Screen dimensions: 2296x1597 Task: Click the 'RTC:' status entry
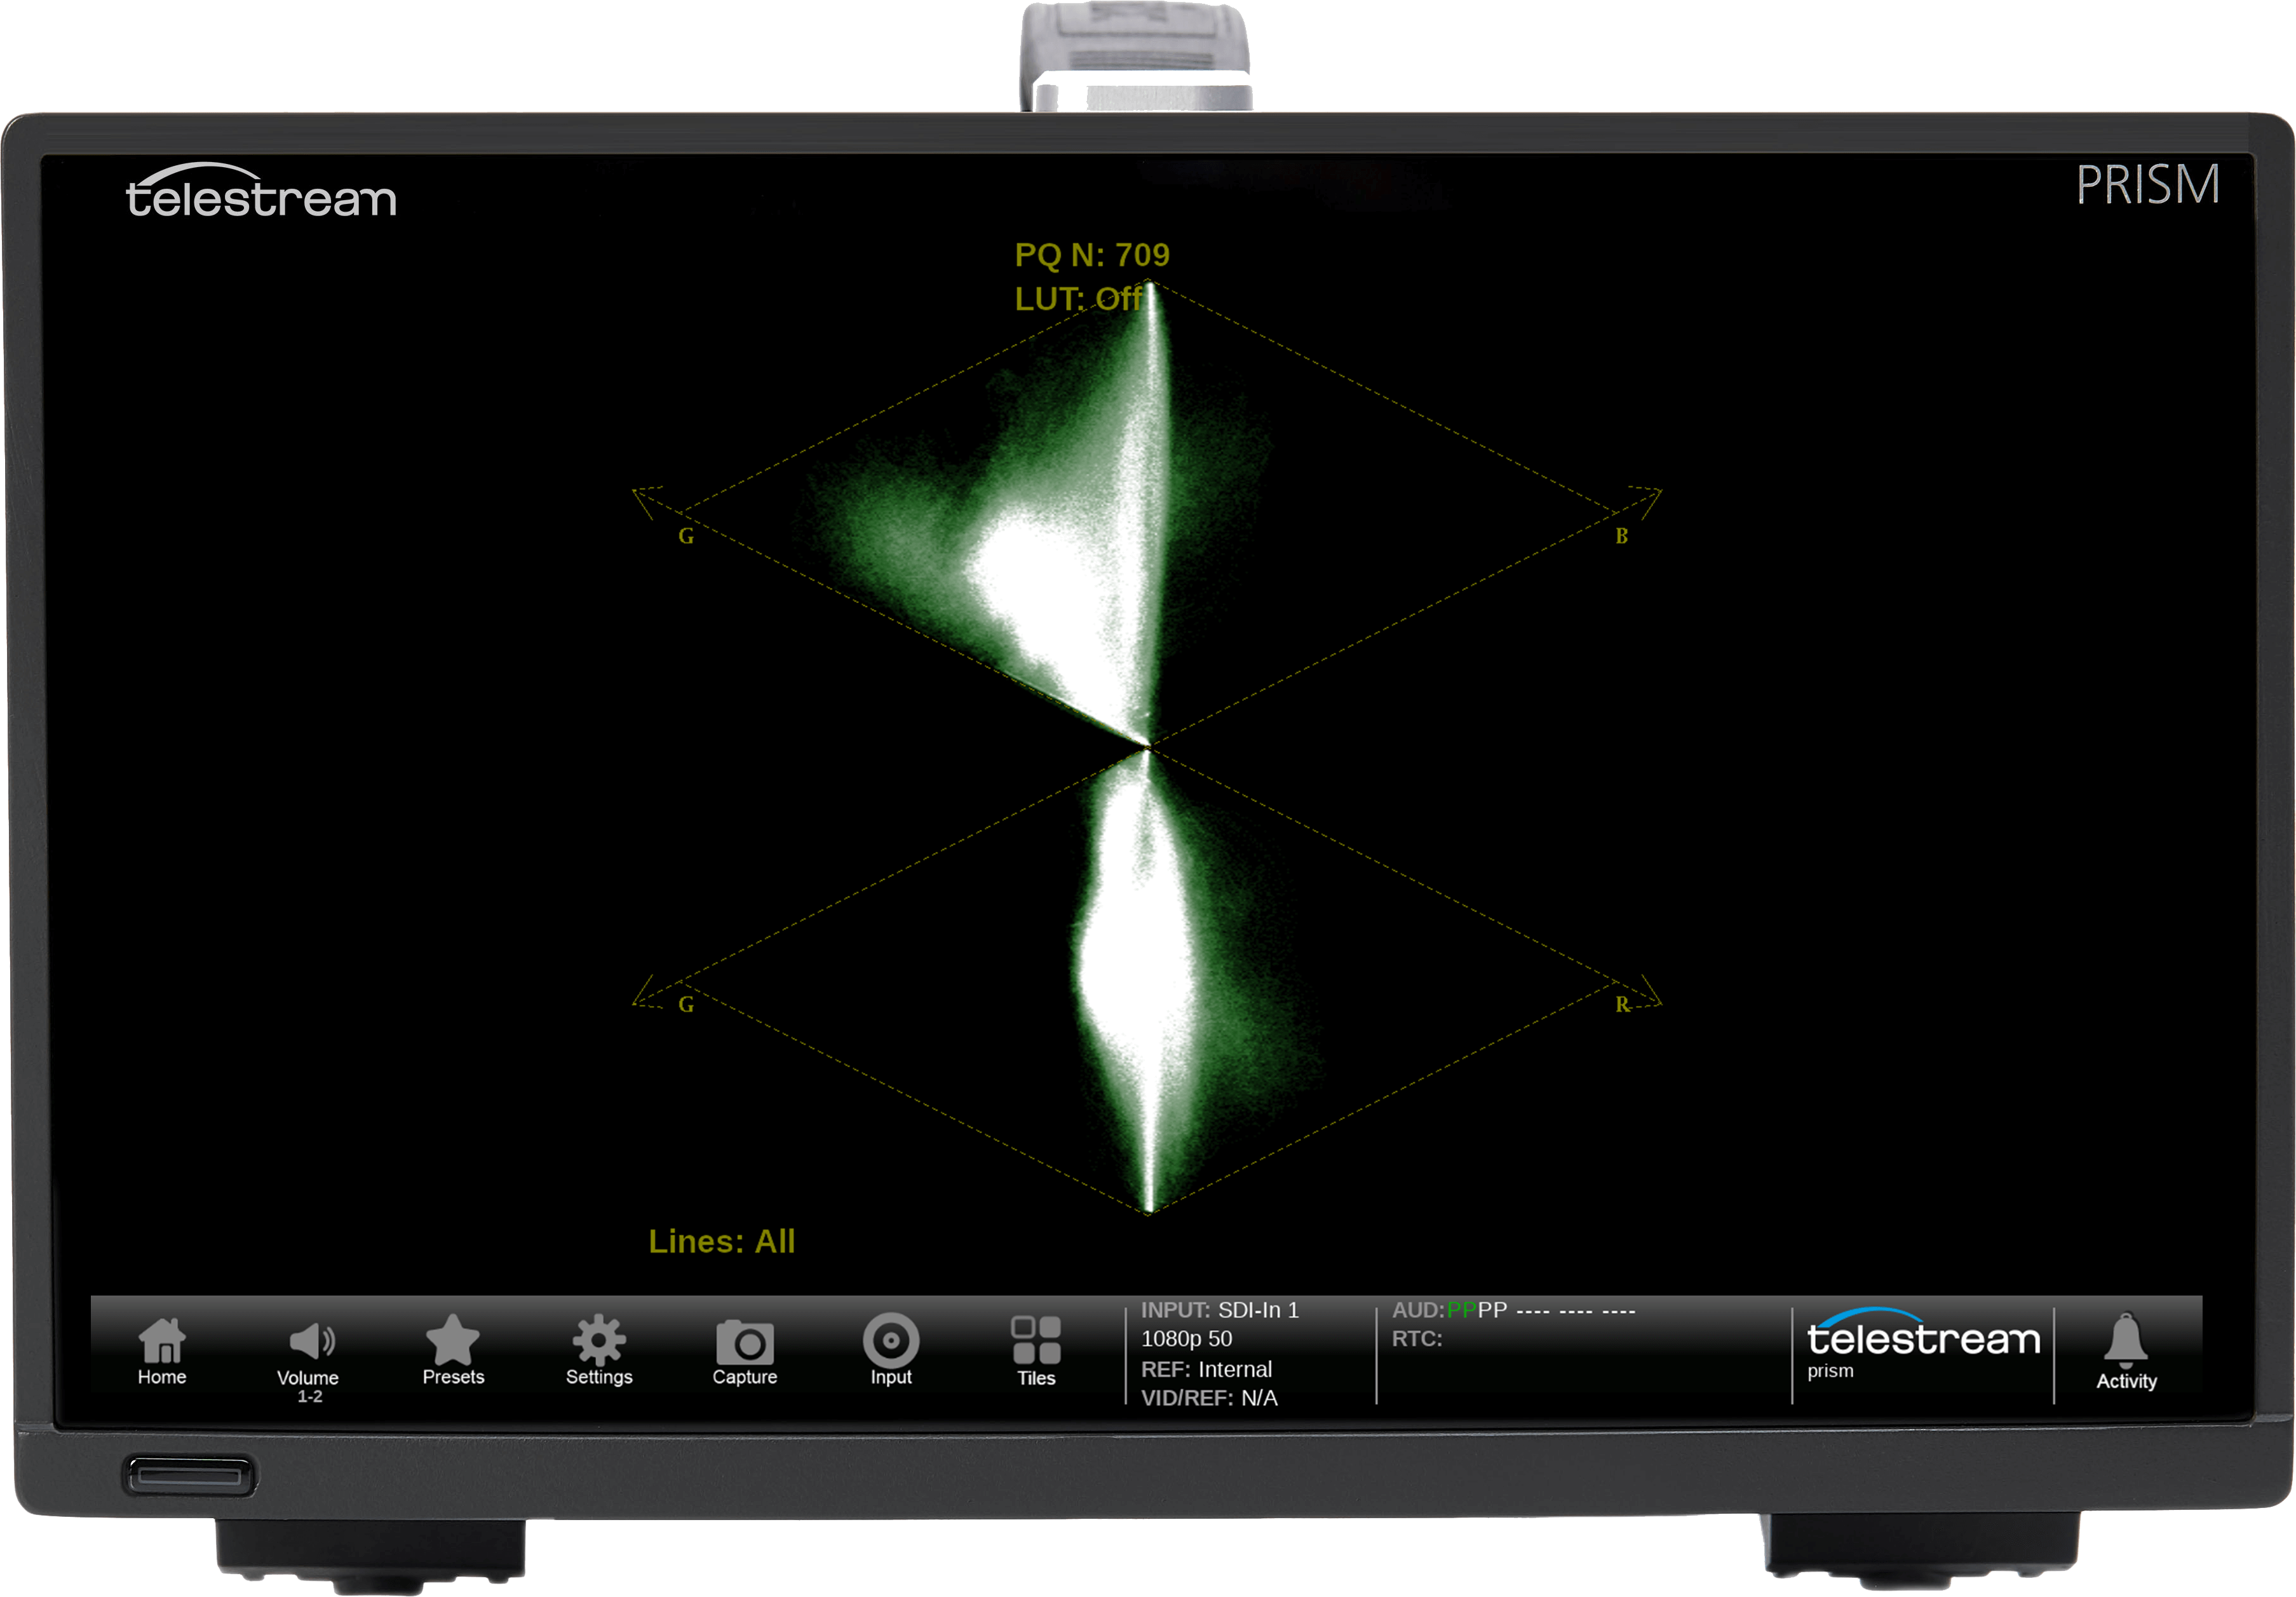(x=1417, y=1339)
